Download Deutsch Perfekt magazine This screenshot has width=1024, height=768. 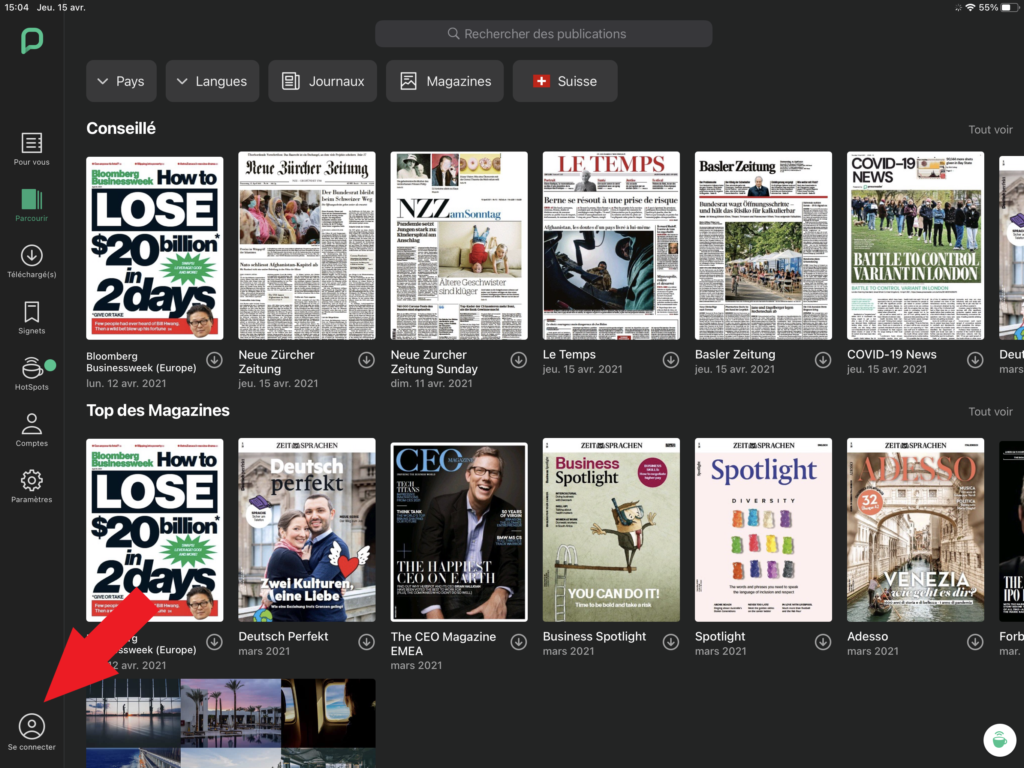point(366,642)
